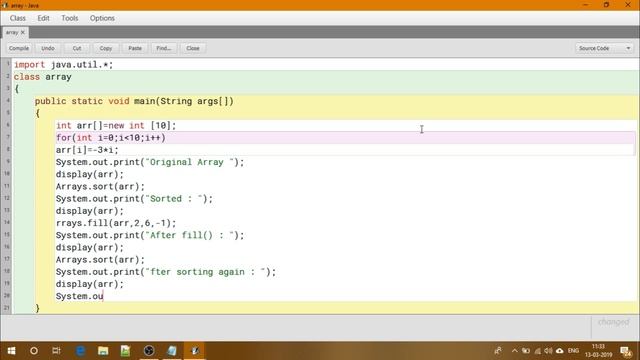Click the public static void main line
640x360 pixels.
(134, 101)
